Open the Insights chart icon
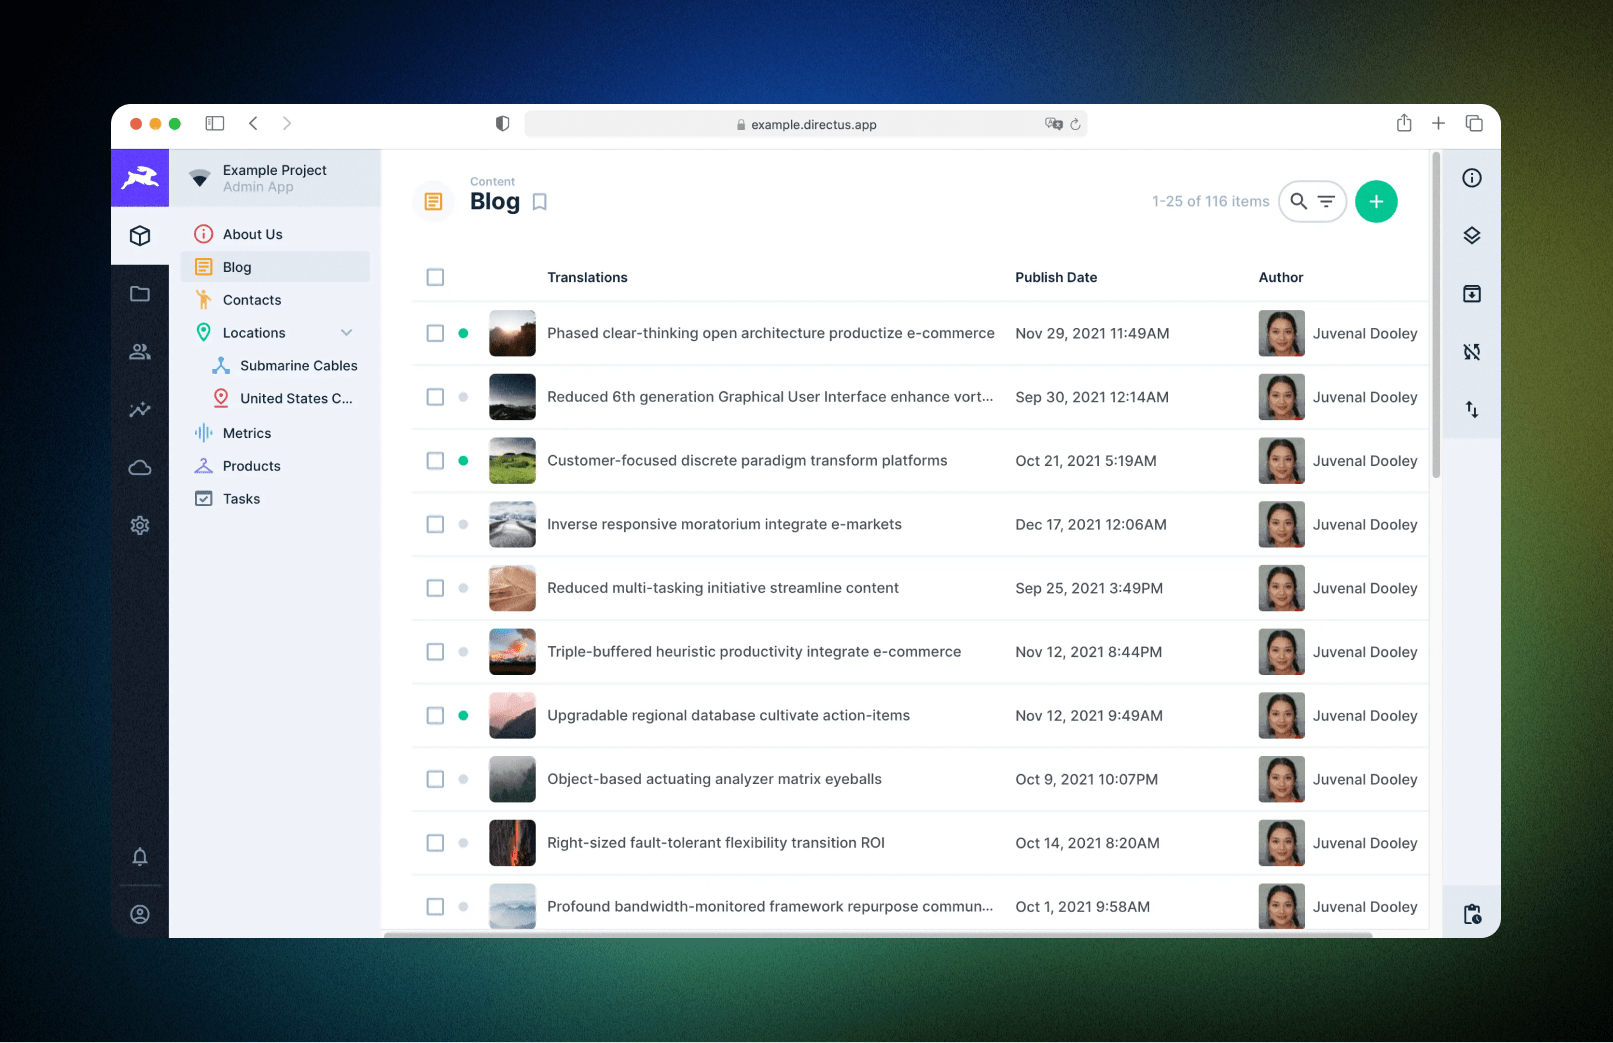This screenshot has height=1043, width=1613. tap(140, 410)
